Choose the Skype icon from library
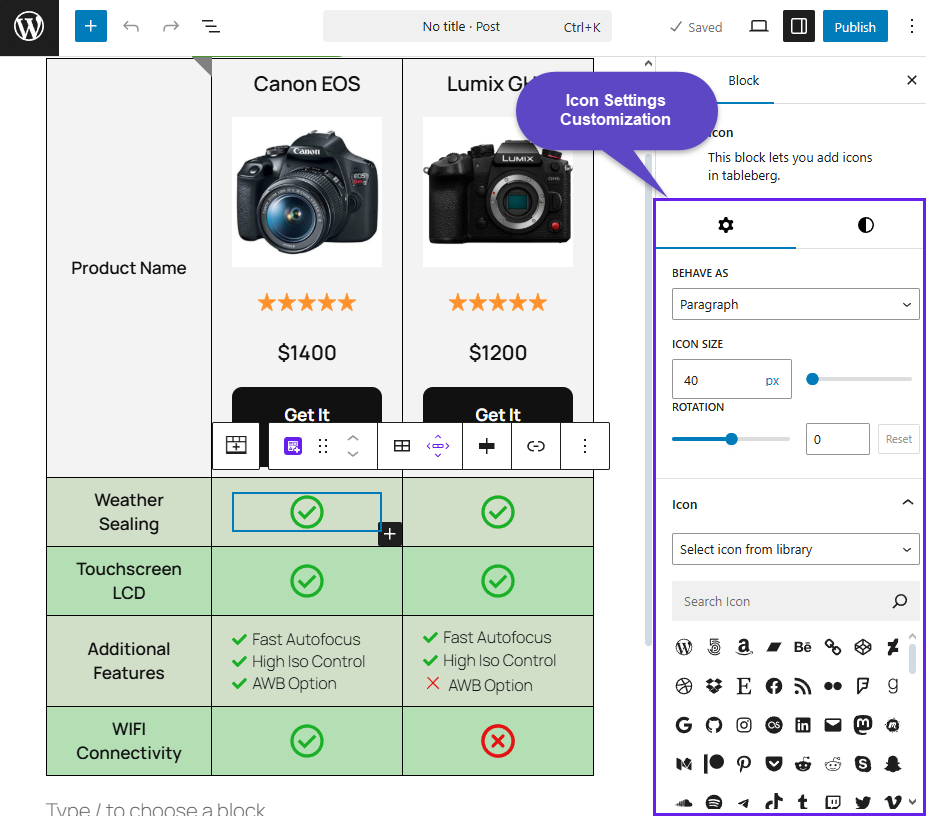Viewport: 926px width, 816px height. [x=863, y=764]
